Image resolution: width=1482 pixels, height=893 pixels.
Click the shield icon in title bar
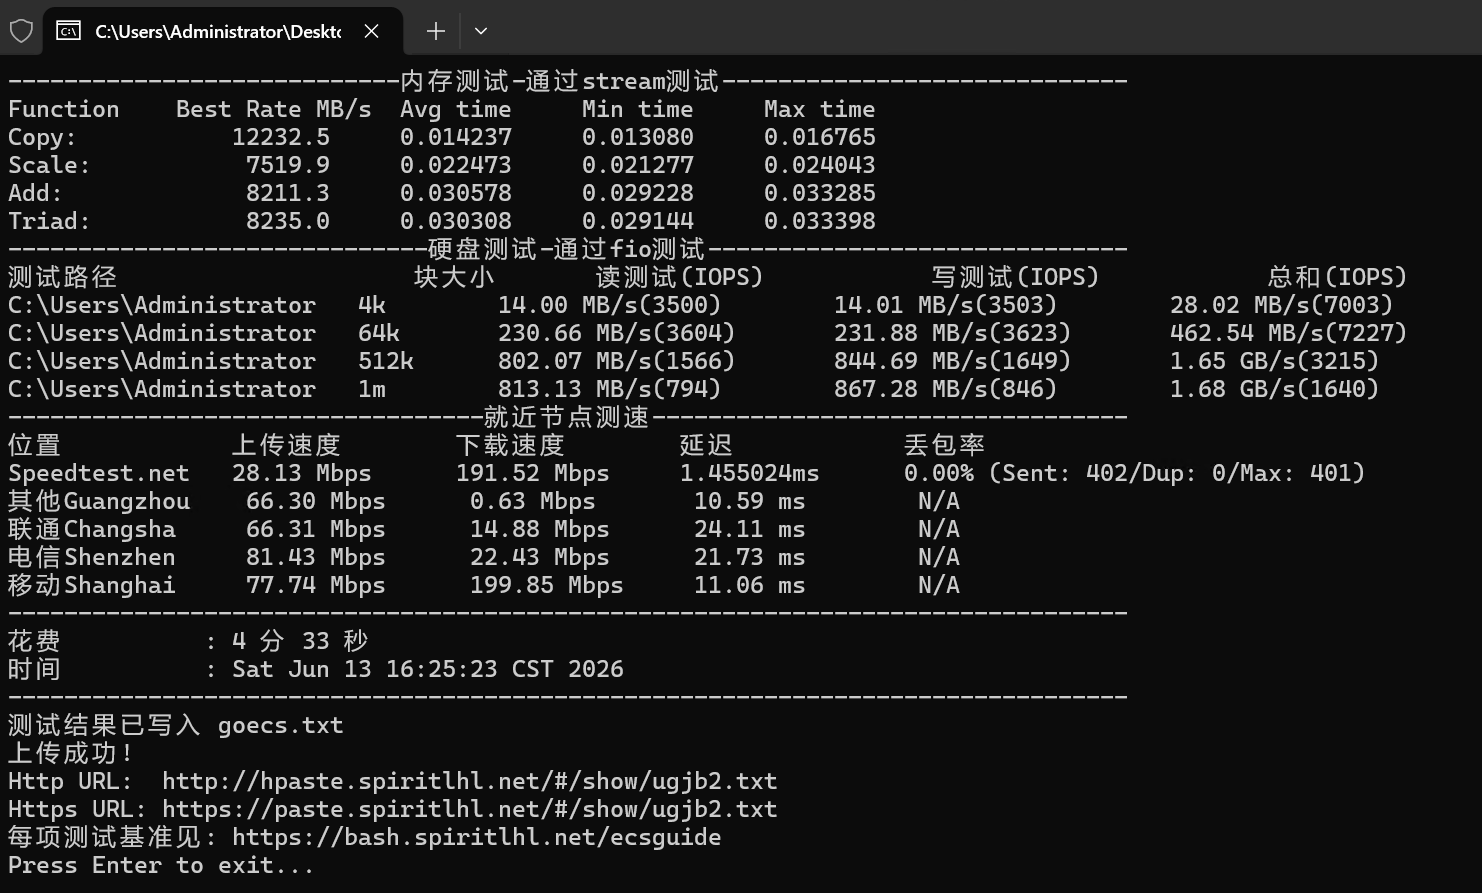21,31
